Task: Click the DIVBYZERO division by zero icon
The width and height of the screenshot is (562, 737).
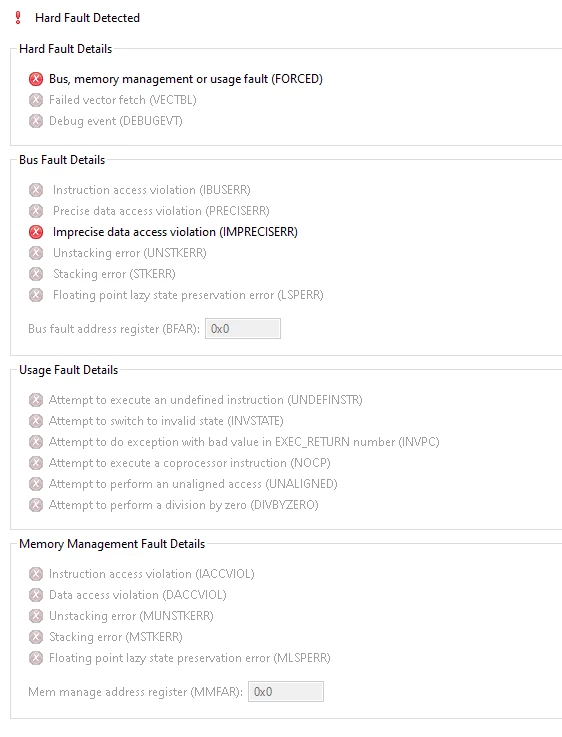Action: (x=36, y=505)
